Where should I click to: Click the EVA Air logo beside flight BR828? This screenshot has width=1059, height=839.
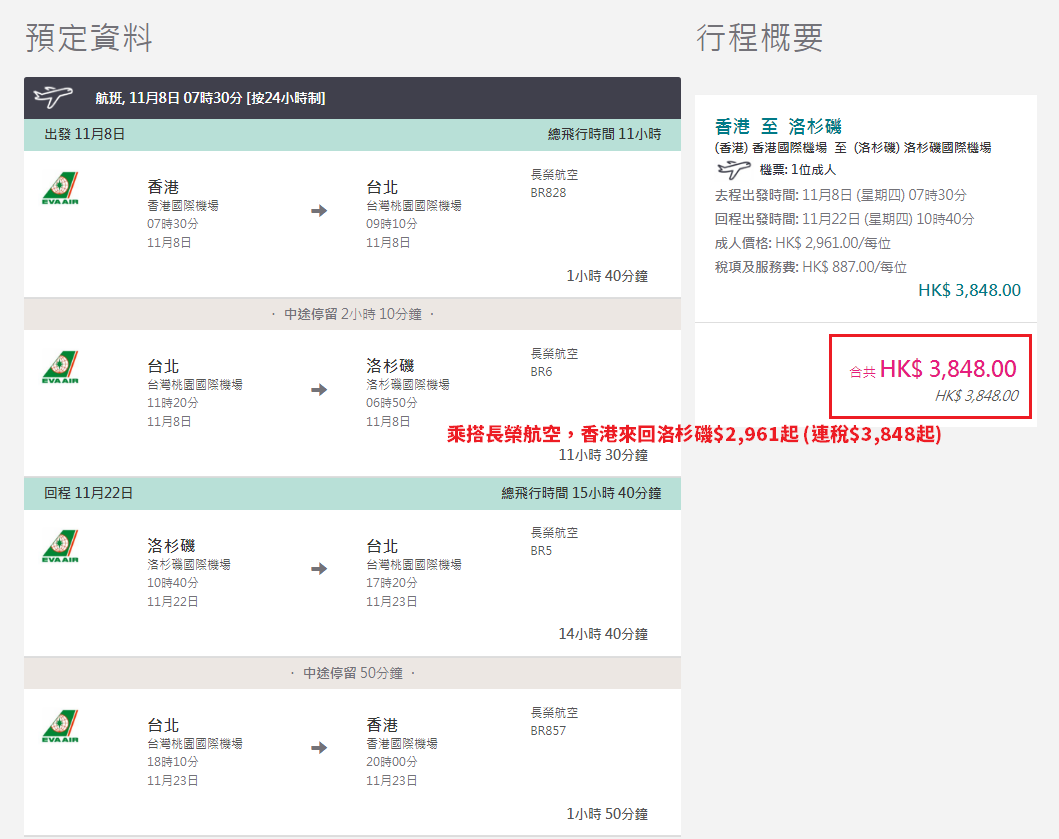(60, 188)
